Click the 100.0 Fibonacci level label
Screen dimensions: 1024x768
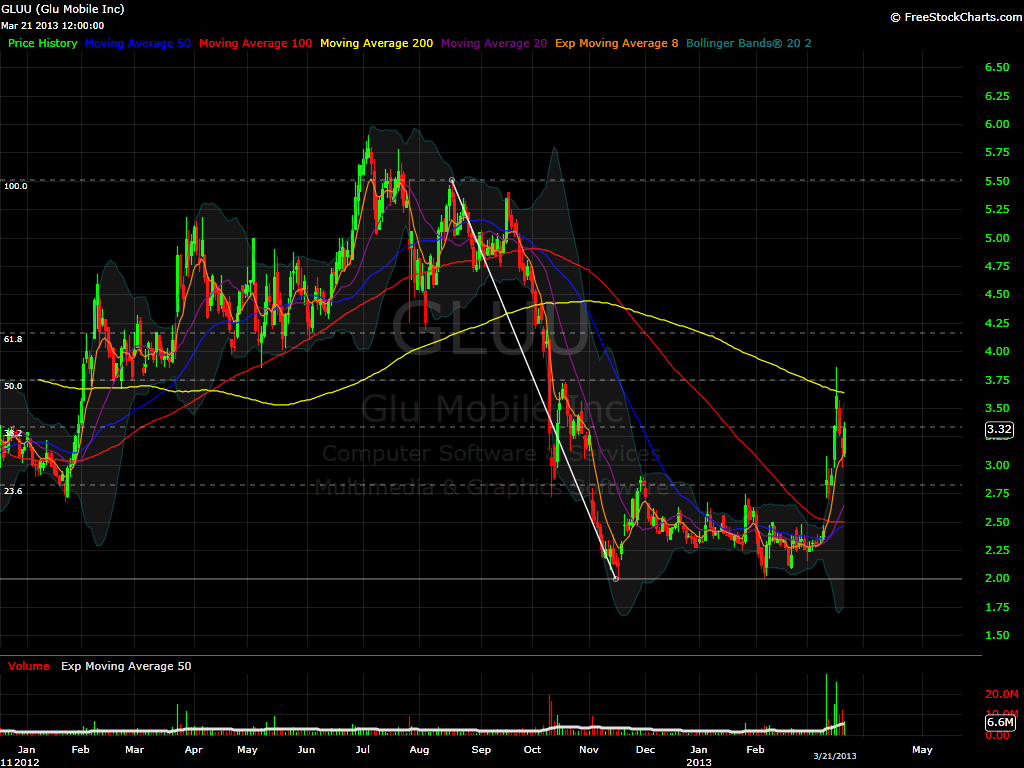(x=16, y=186)
